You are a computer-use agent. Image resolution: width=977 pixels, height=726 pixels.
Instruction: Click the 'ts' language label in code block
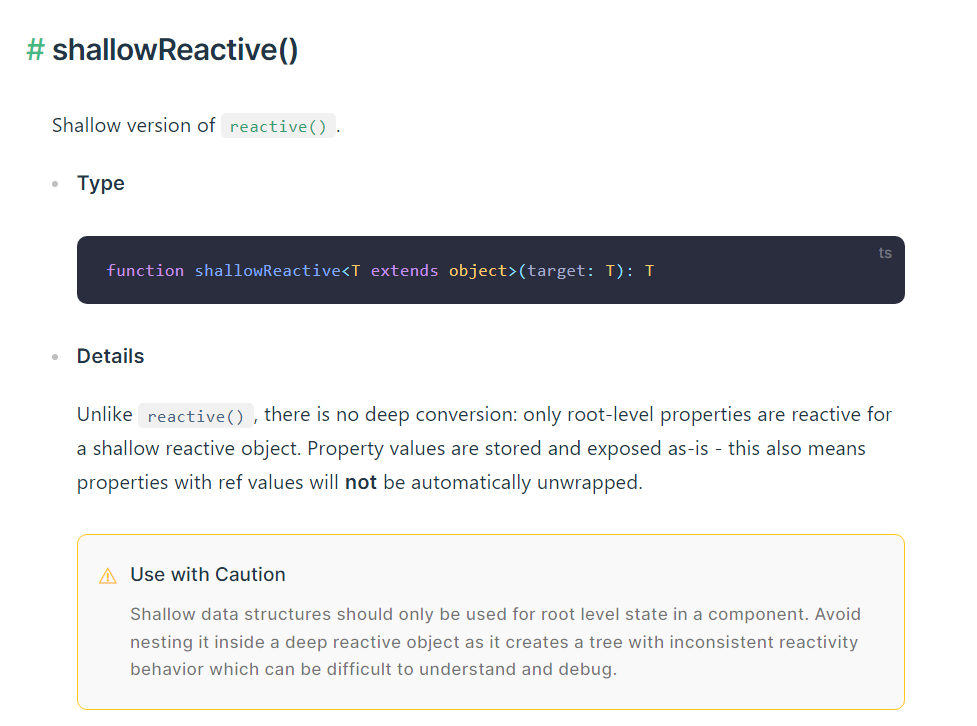click(x=885, y=253)
